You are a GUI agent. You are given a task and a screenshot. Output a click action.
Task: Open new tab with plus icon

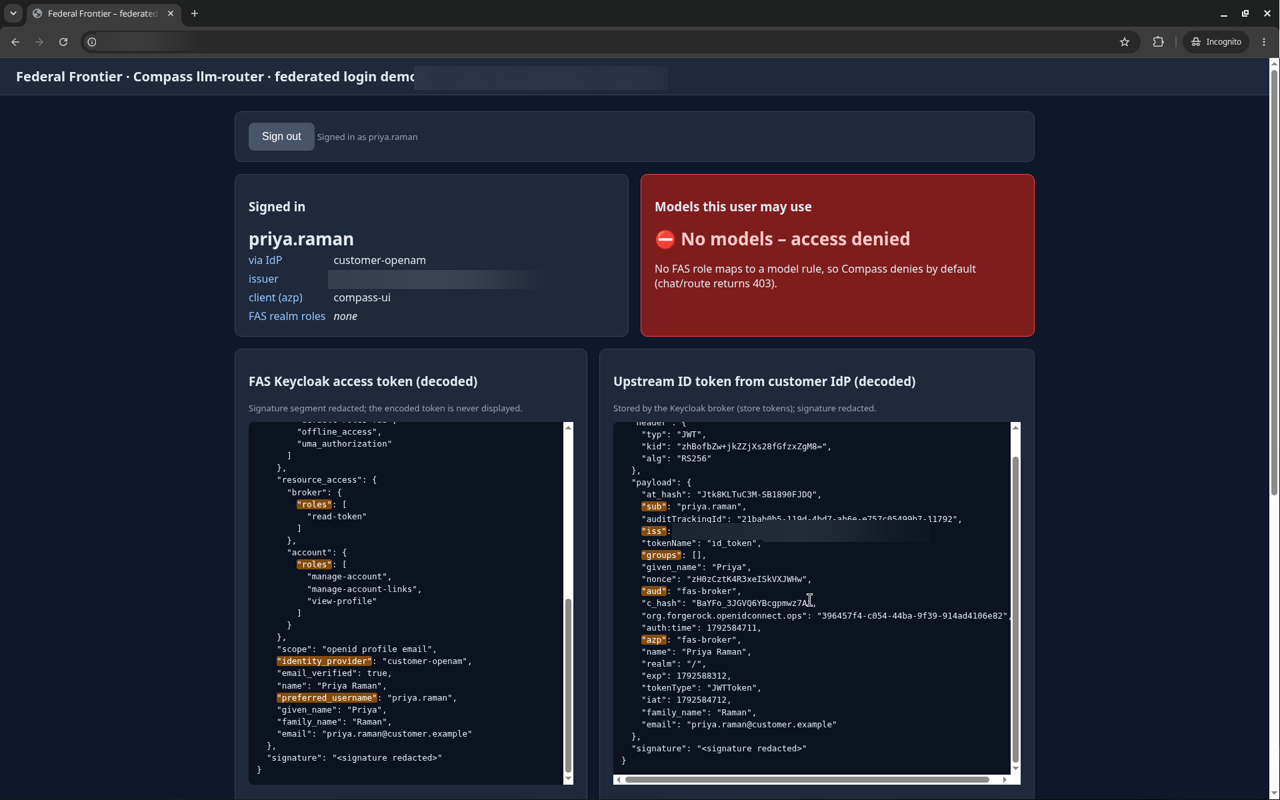194,14
